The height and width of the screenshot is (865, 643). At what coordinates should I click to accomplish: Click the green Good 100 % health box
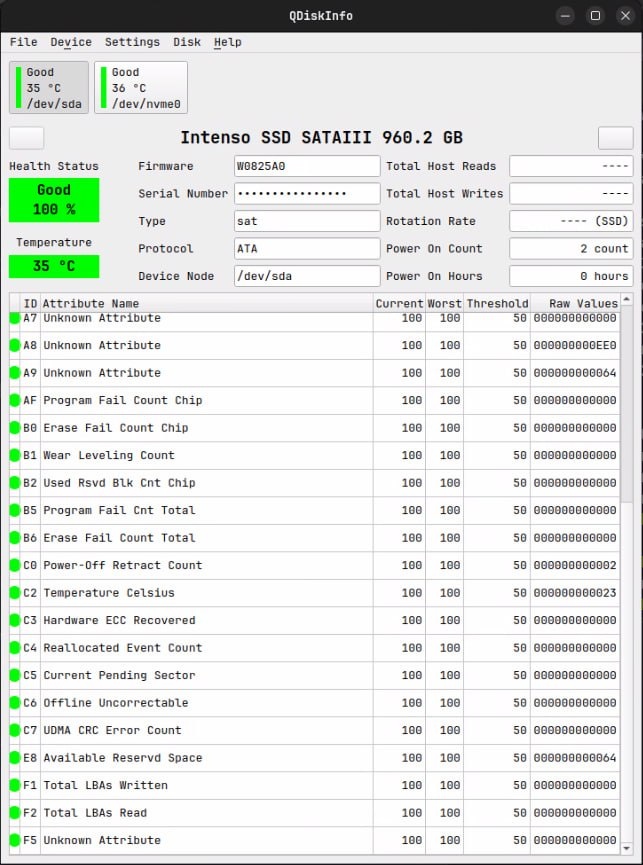click(x=54, y=200)
